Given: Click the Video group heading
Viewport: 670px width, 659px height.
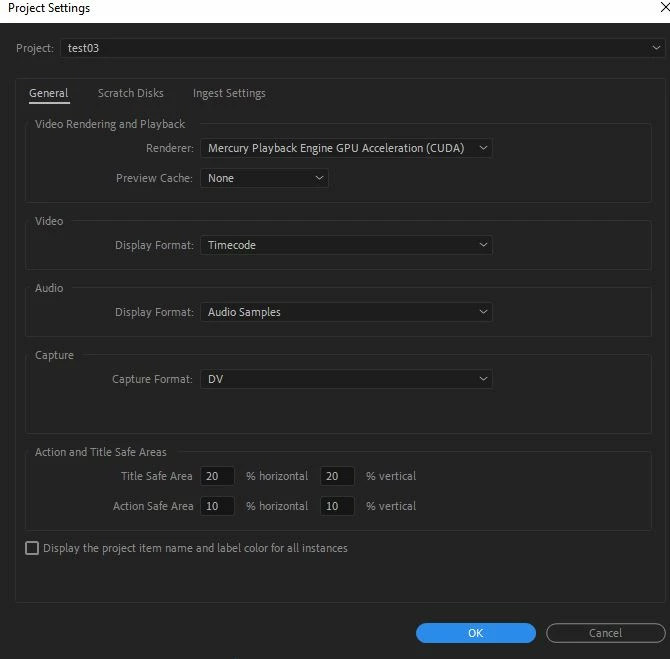Looking at the screenshot, I should tap(49, 221).
